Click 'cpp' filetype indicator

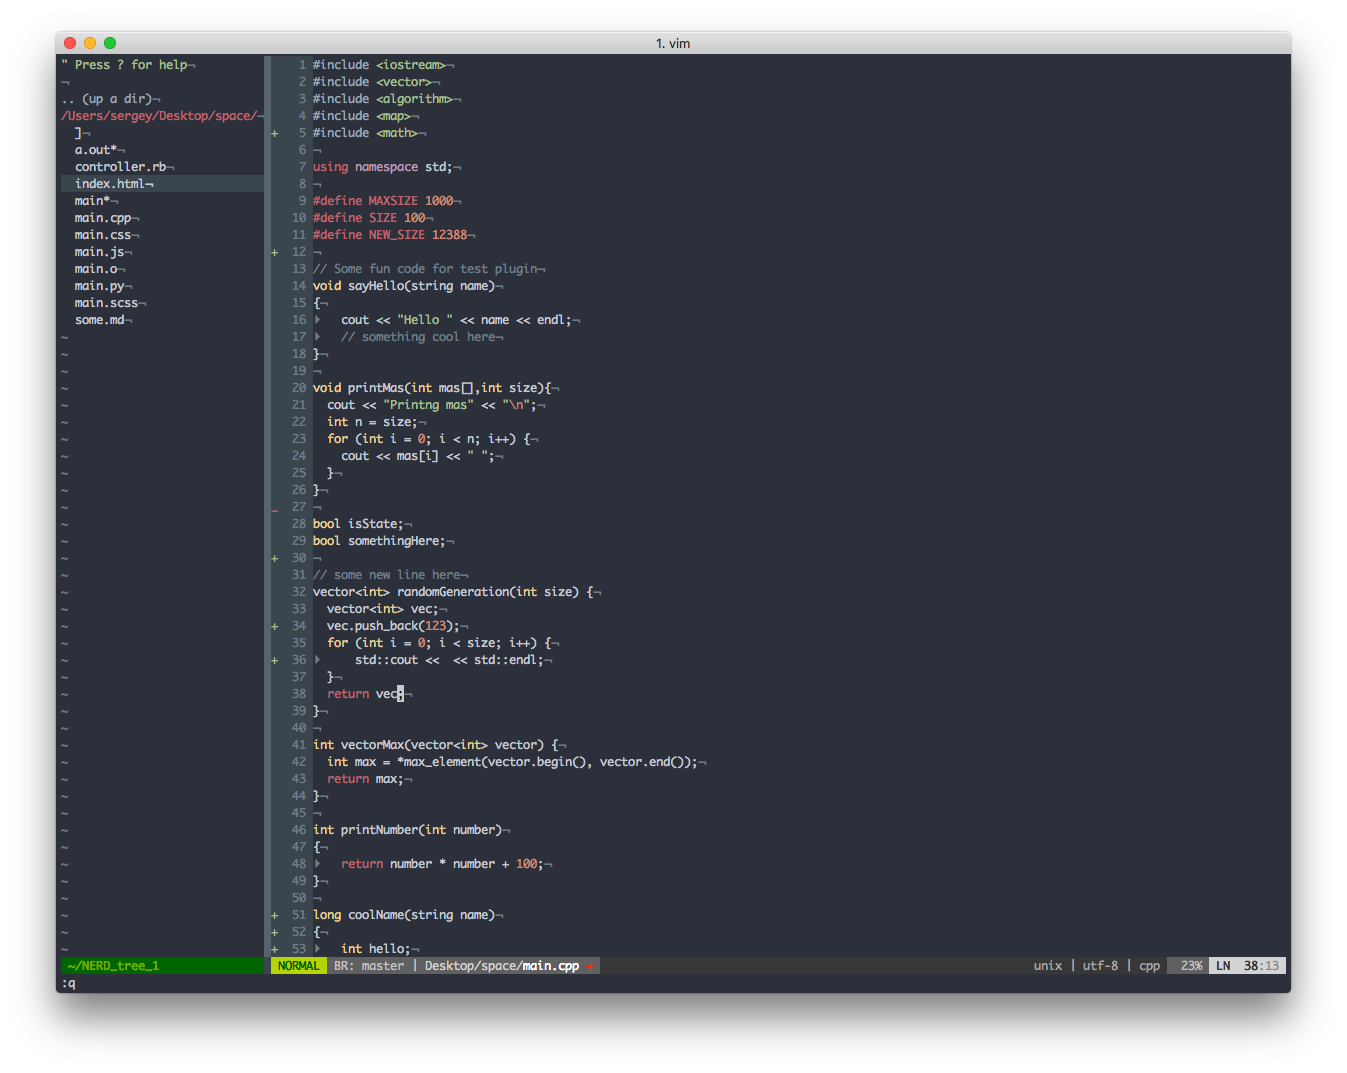click(1150, 966)
